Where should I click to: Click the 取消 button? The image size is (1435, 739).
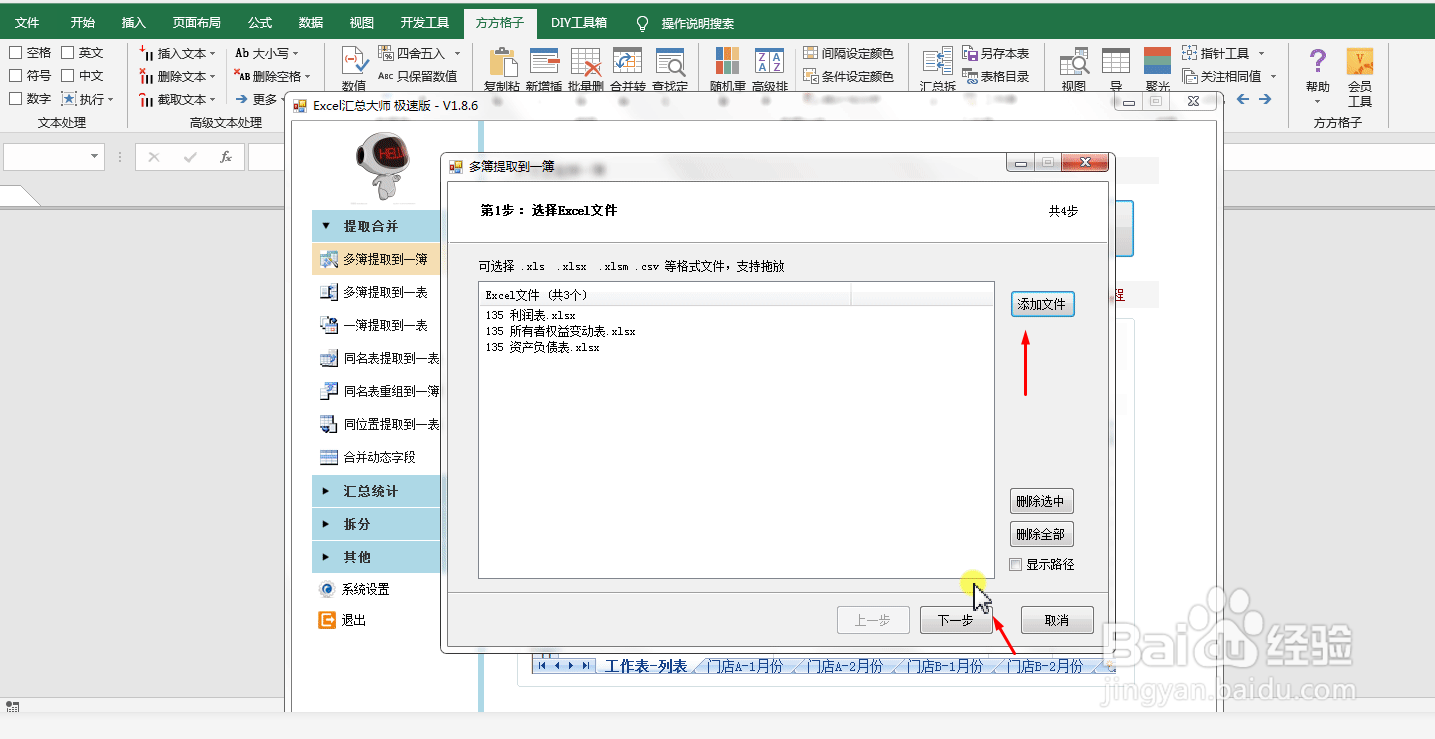[x=1057, y=620]
